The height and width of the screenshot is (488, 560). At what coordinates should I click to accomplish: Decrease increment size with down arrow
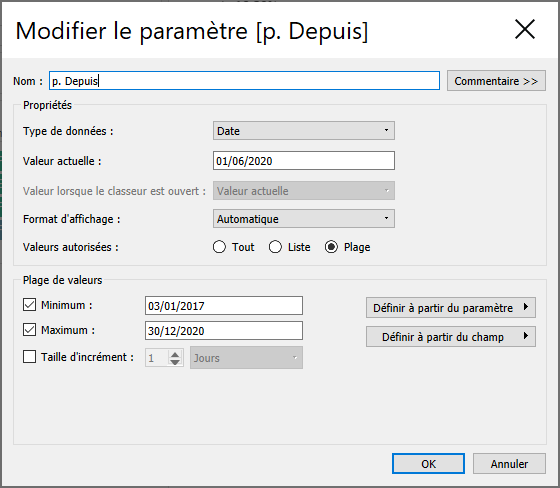[175, 362]
